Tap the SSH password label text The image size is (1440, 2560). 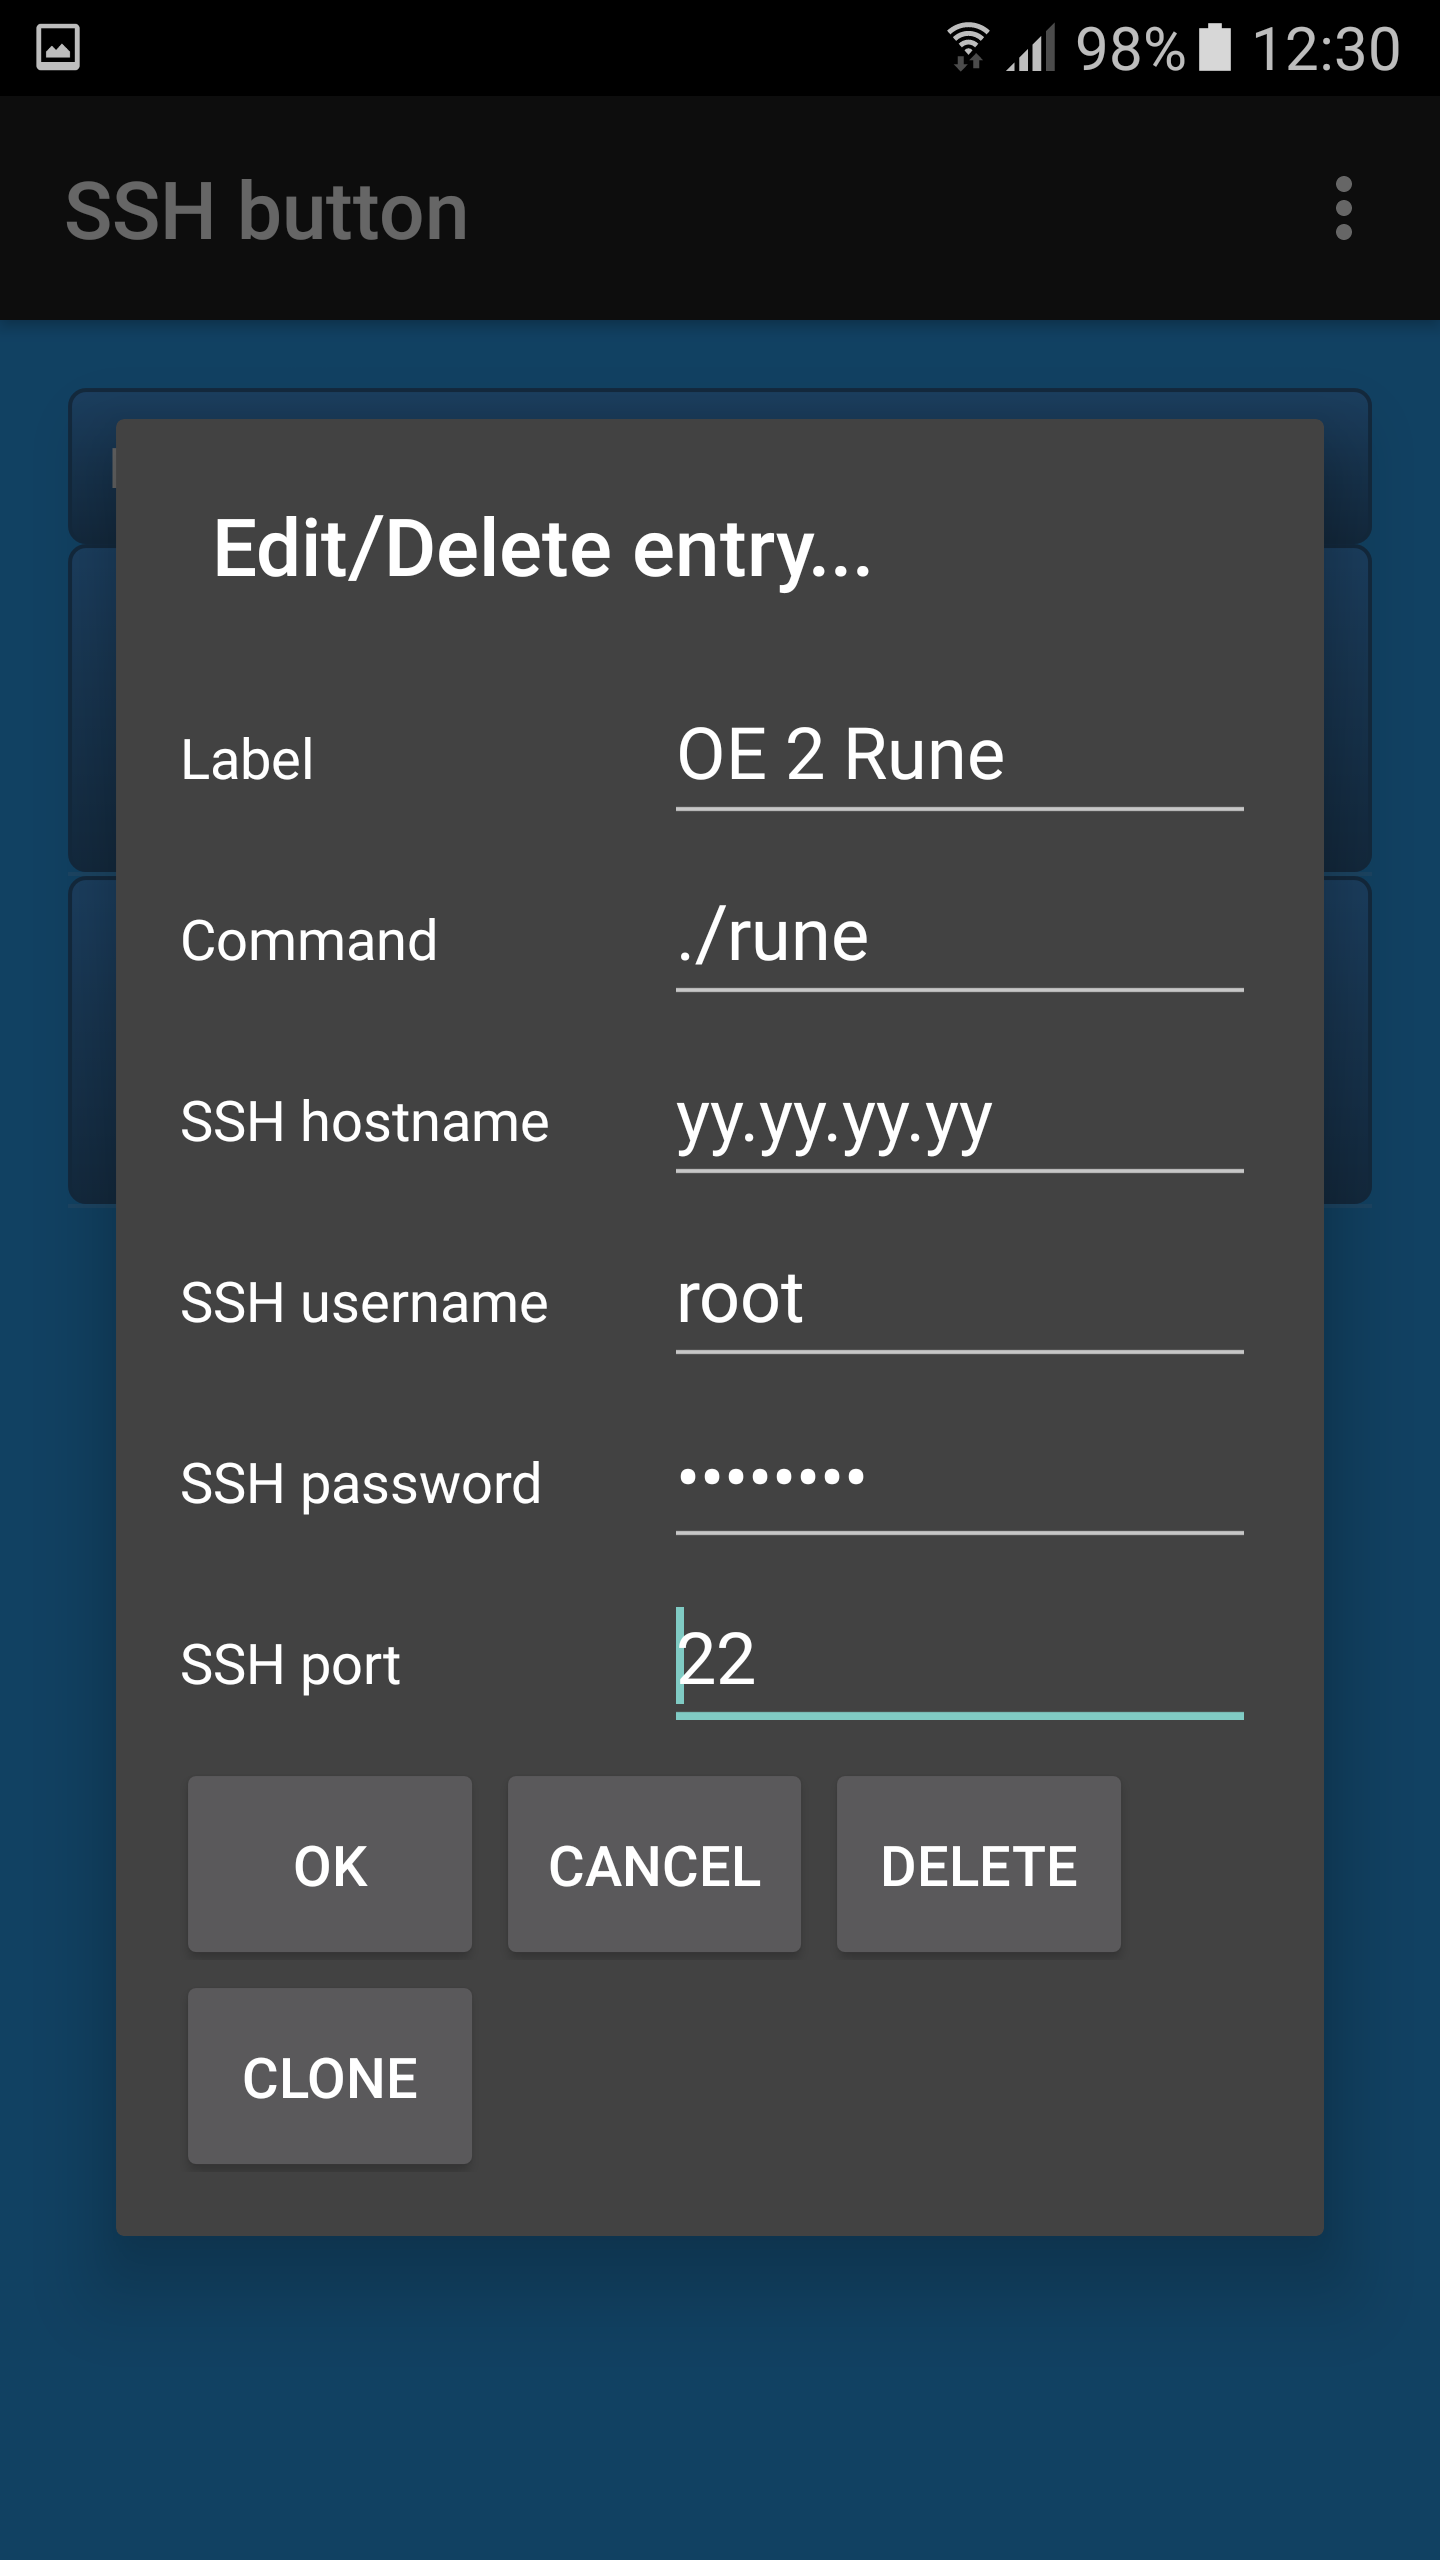360,1483
